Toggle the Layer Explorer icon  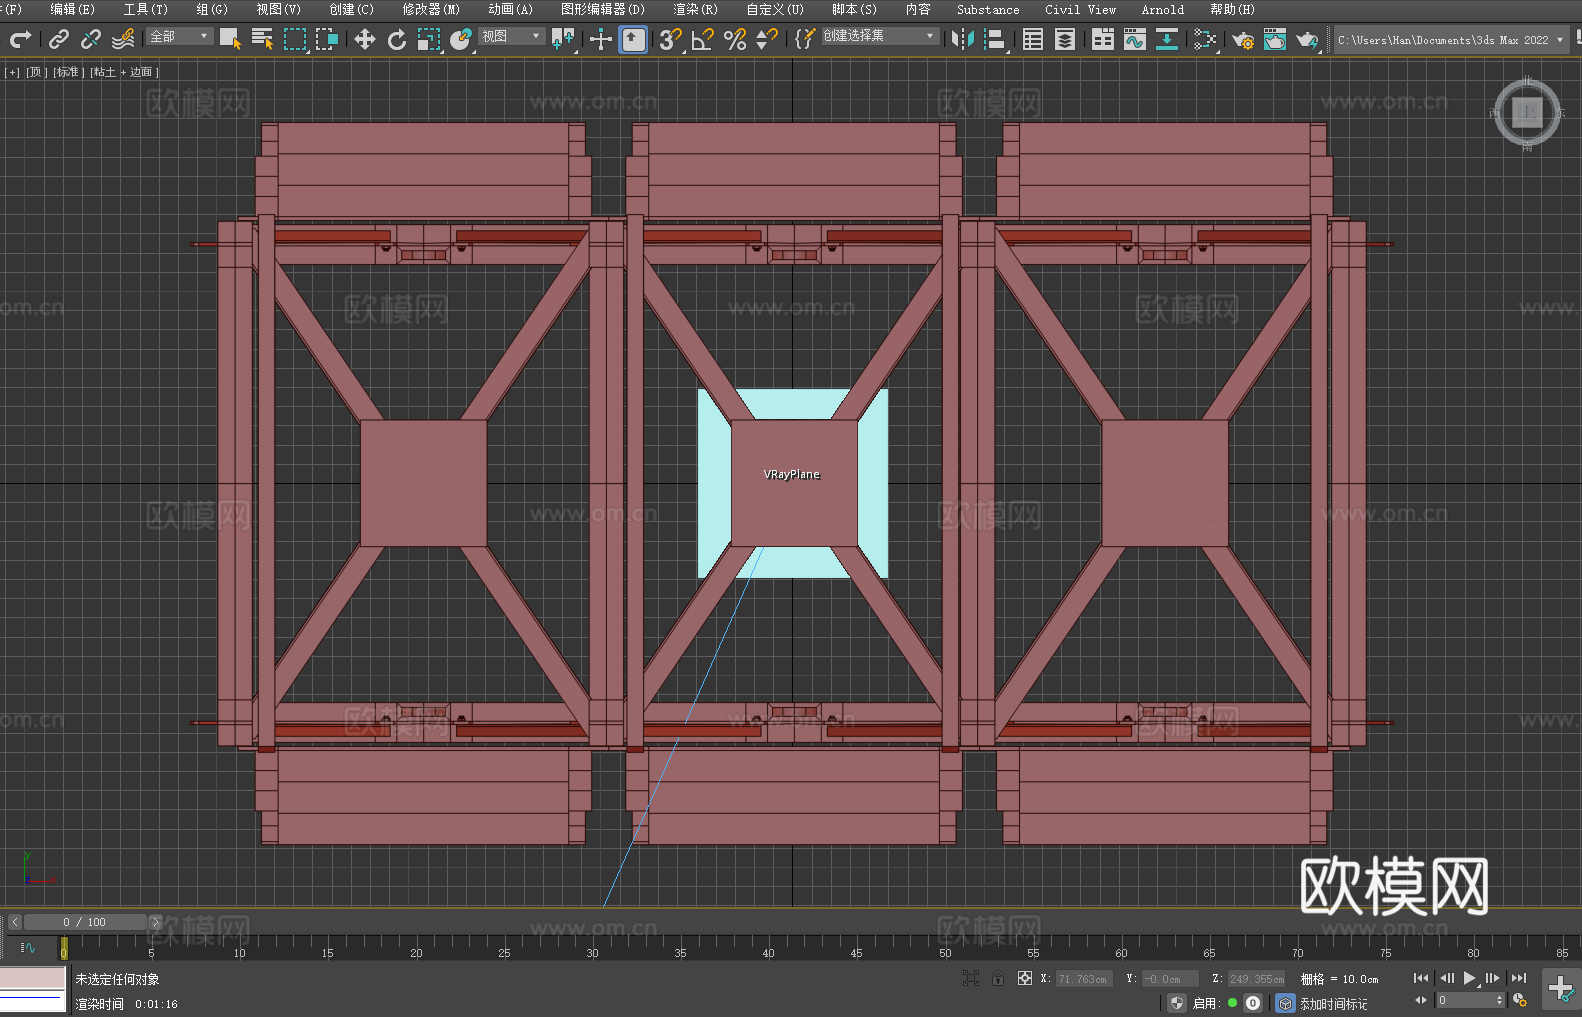click(1065, 39)
